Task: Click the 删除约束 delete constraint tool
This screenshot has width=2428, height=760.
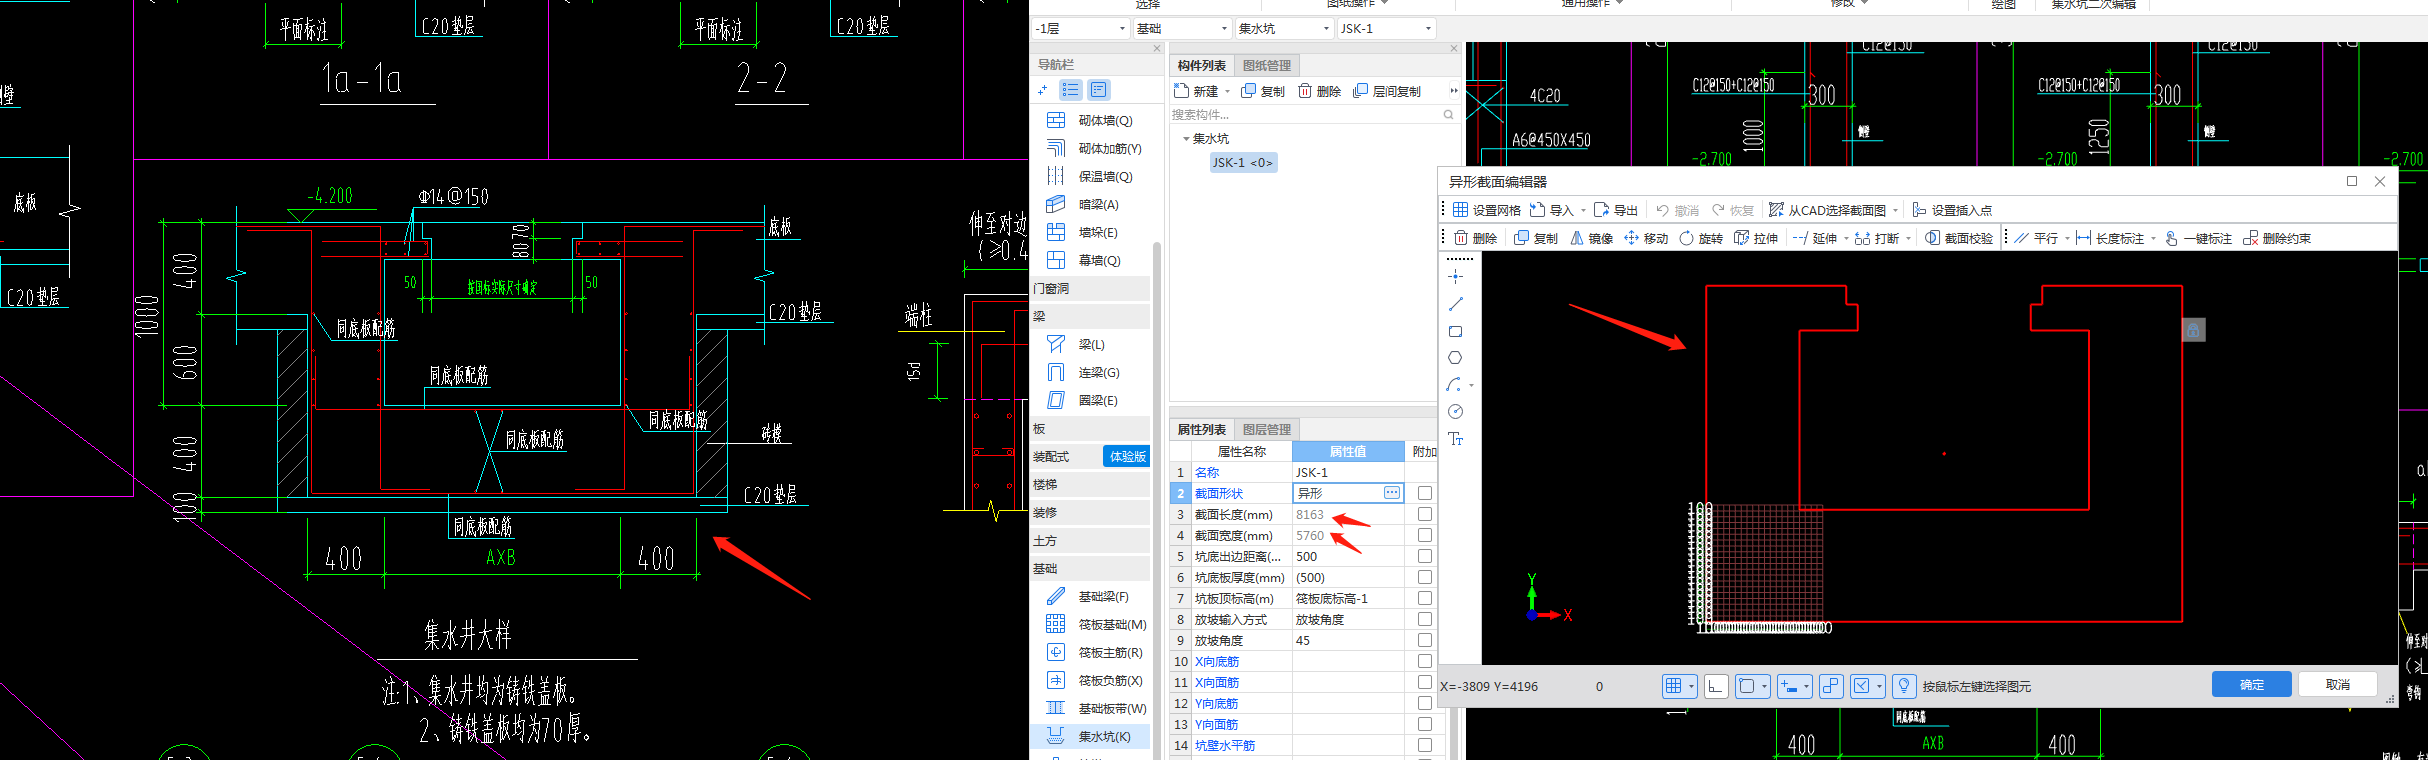Action: [2277, 238]
